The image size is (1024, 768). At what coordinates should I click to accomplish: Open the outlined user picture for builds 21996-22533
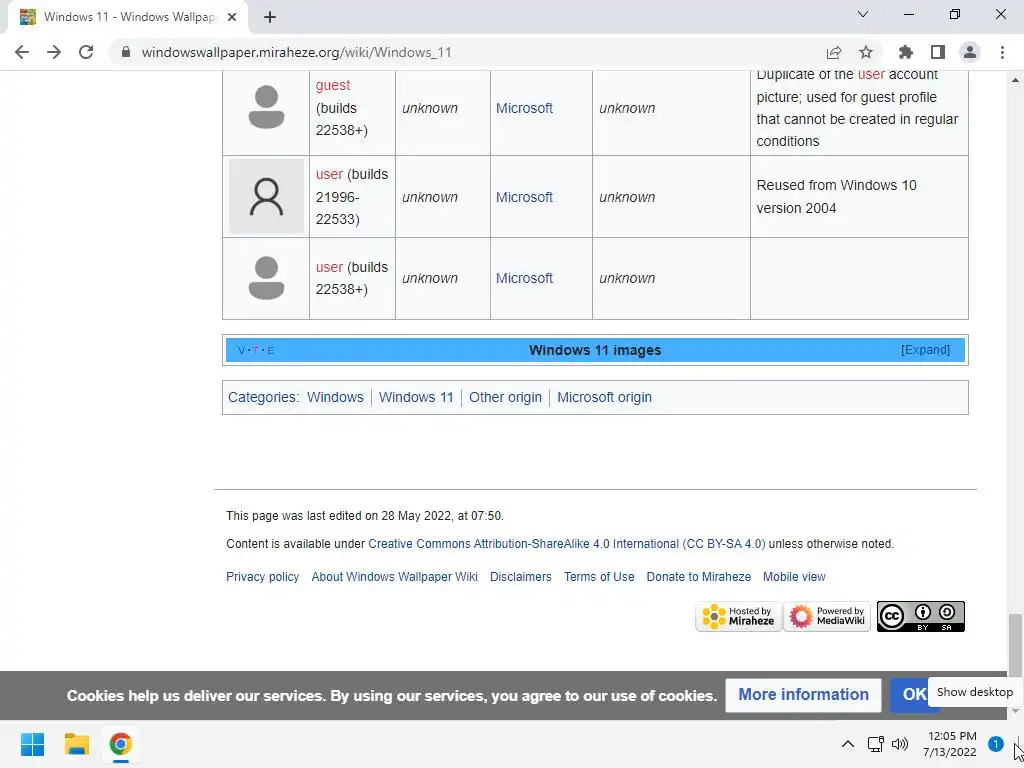[266, 197]
